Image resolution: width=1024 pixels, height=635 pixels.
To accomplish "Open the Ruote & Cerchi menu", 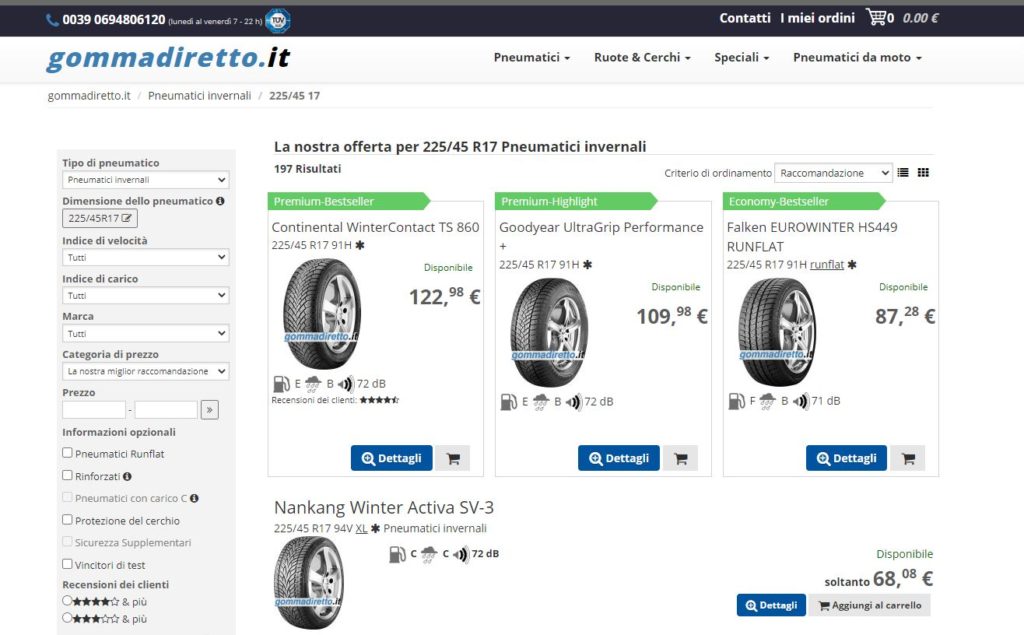I will pos(642,58).
